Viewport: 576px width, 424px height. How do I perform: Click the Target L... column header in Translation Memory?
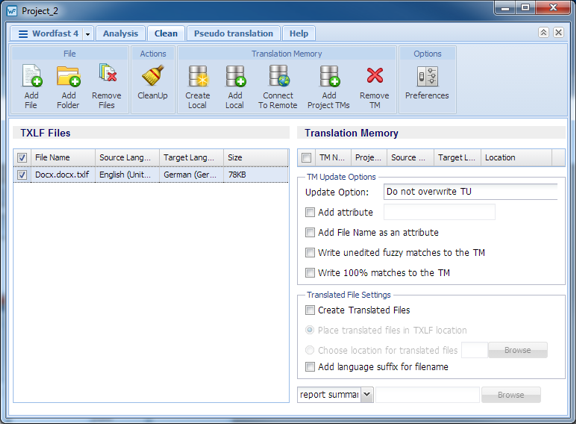pyautogui.click(x=457, y=158)
